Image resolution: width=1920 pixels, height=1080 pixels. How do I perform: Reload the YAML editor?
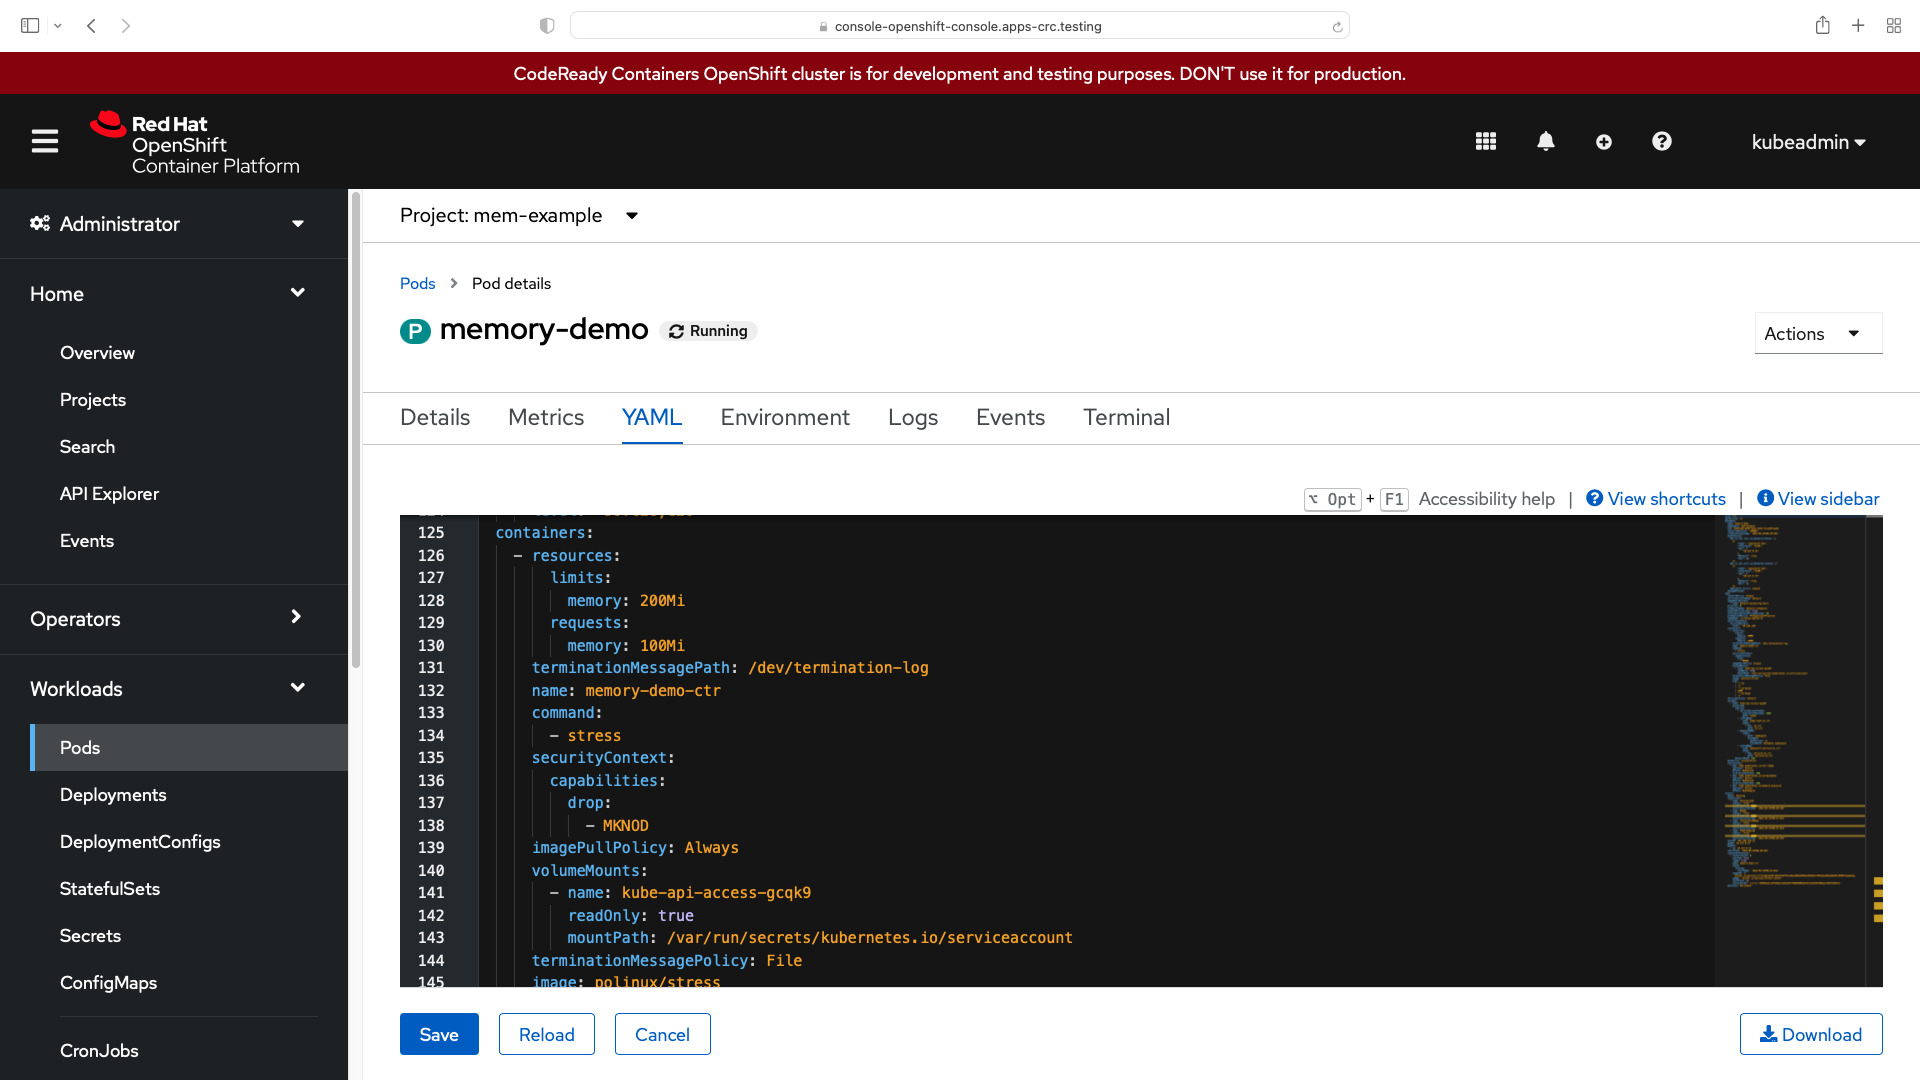(x=547, y=1034)
